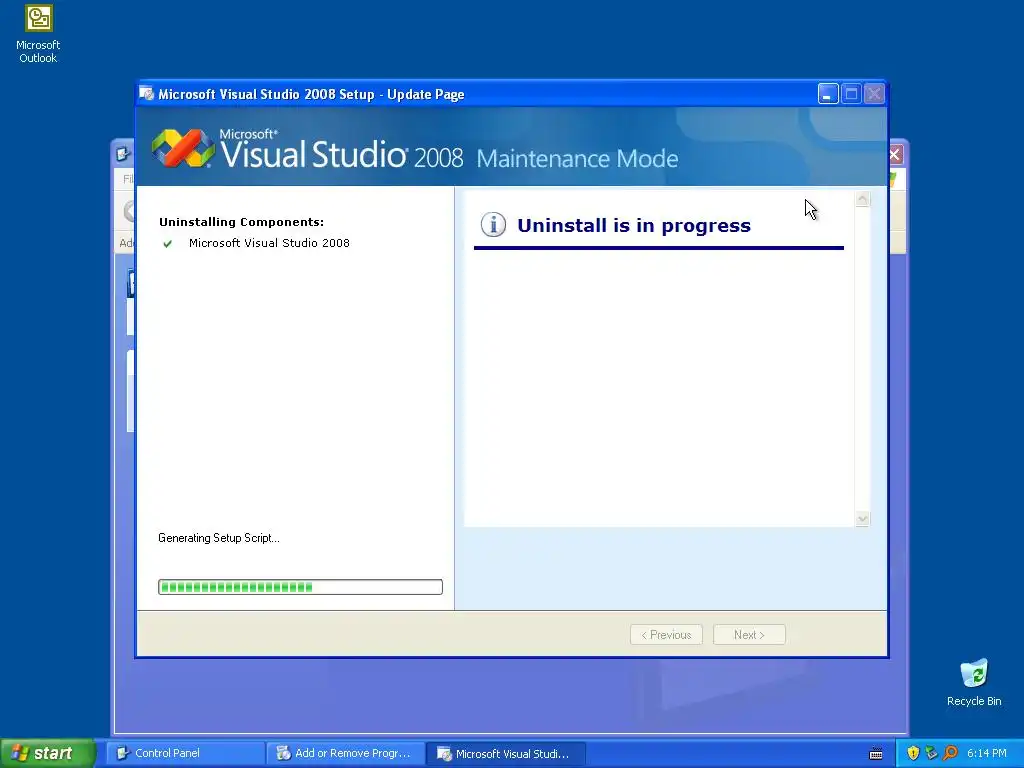This screenshot has width=1024, height=768.
Task: Click the Uninstalling Components heading
Action: point(242,222)
